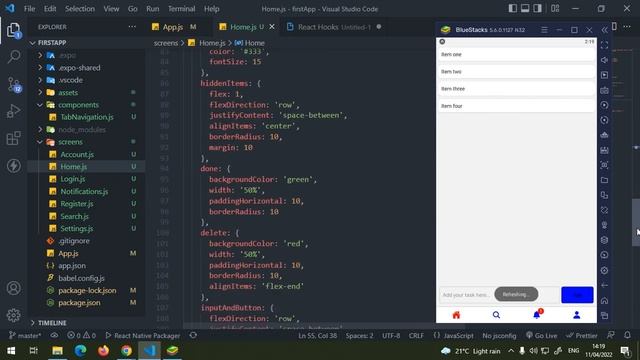Tap the Search tab icon in the app
Screen dimensions: 640x360
[496, 315]
